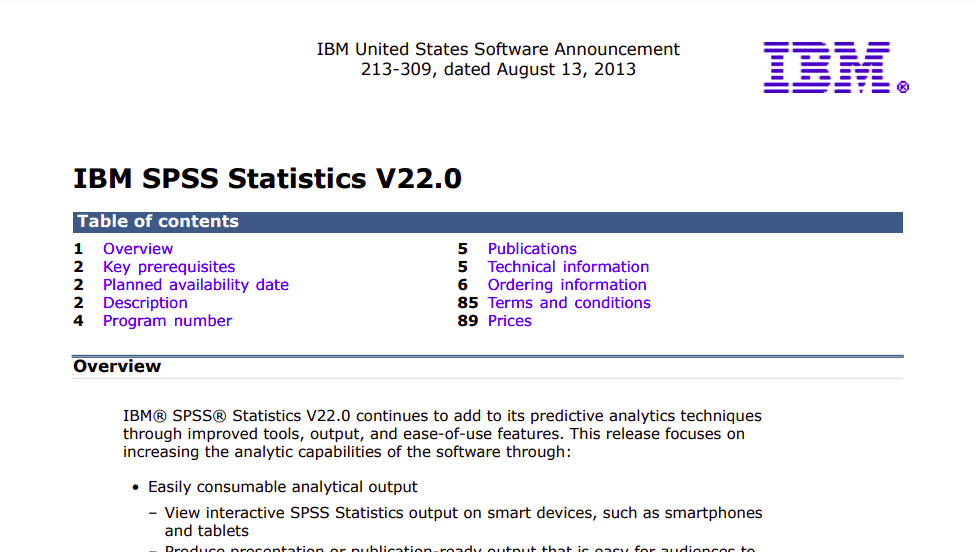
Task: Click the announcement date line 213-309
Action: point(497,69)
